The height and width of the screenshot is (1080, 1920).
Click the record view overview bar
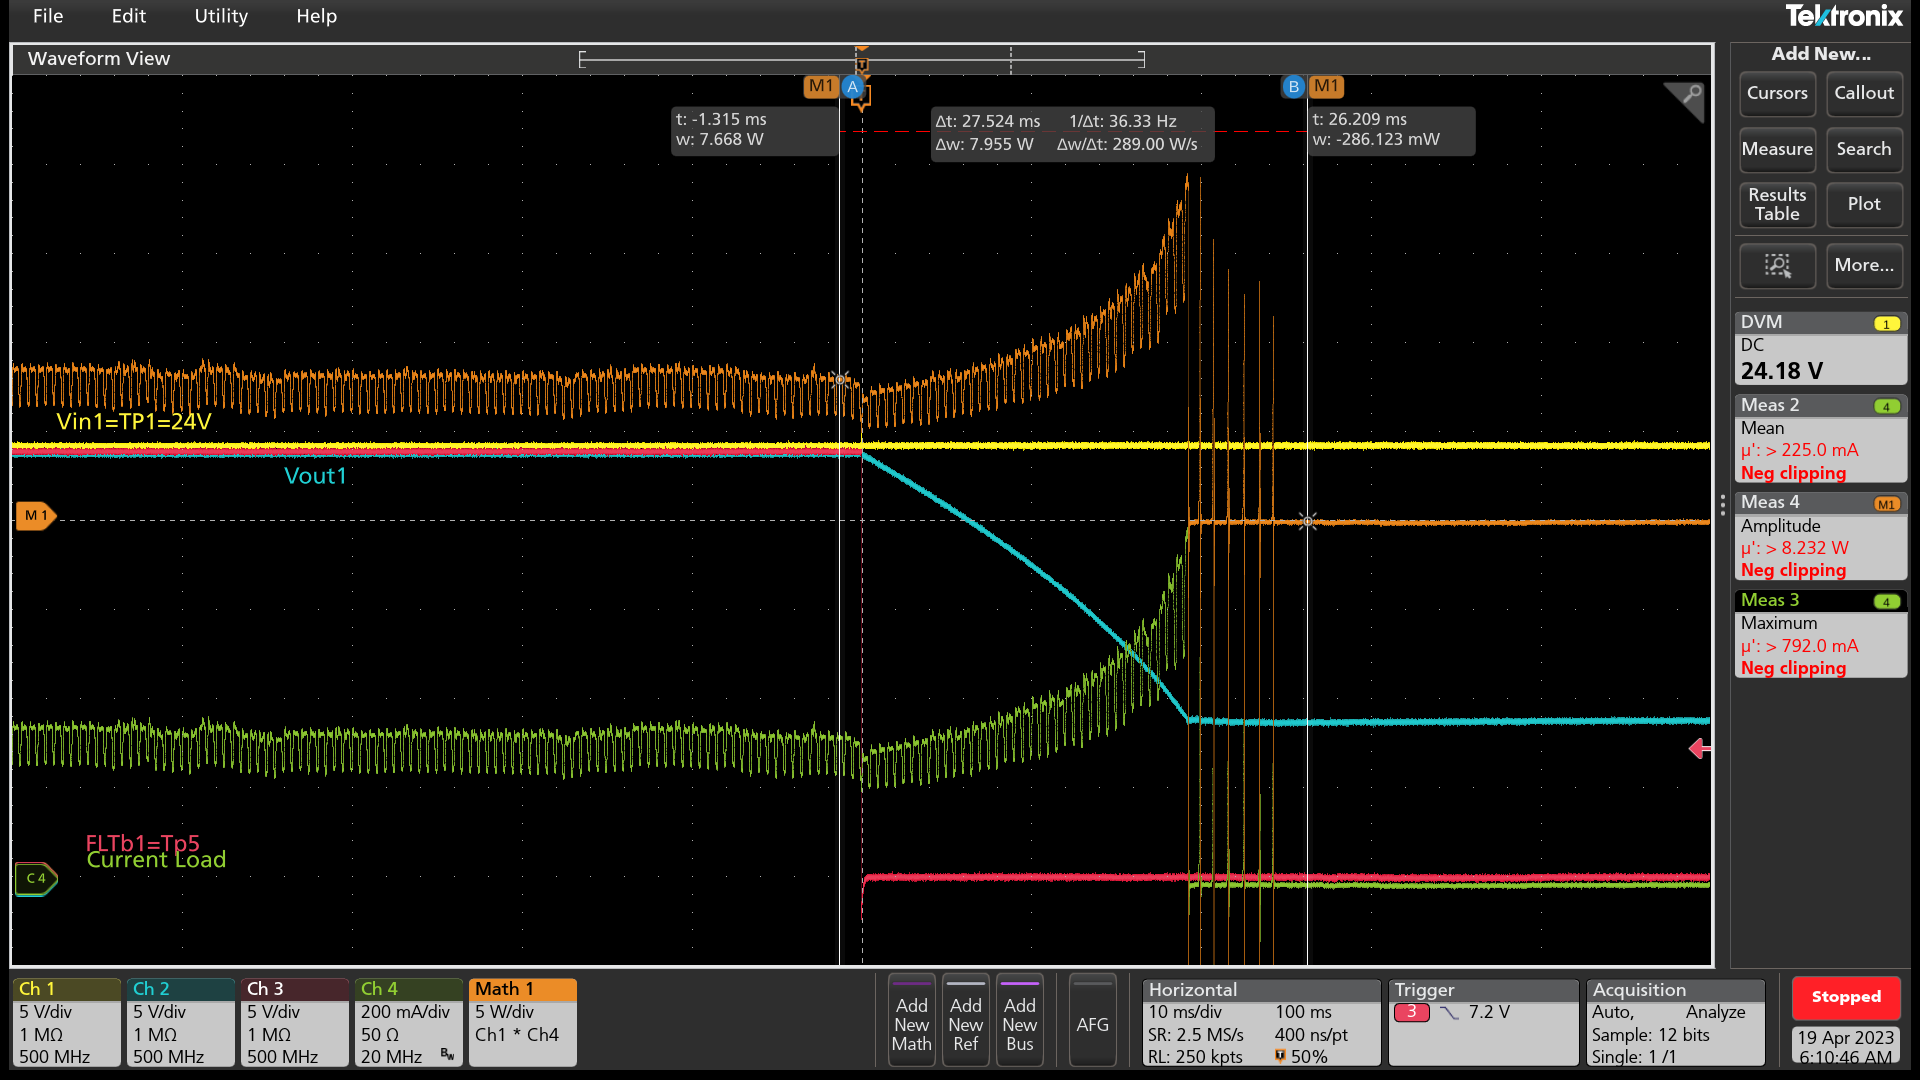click(x=862, y=60)
